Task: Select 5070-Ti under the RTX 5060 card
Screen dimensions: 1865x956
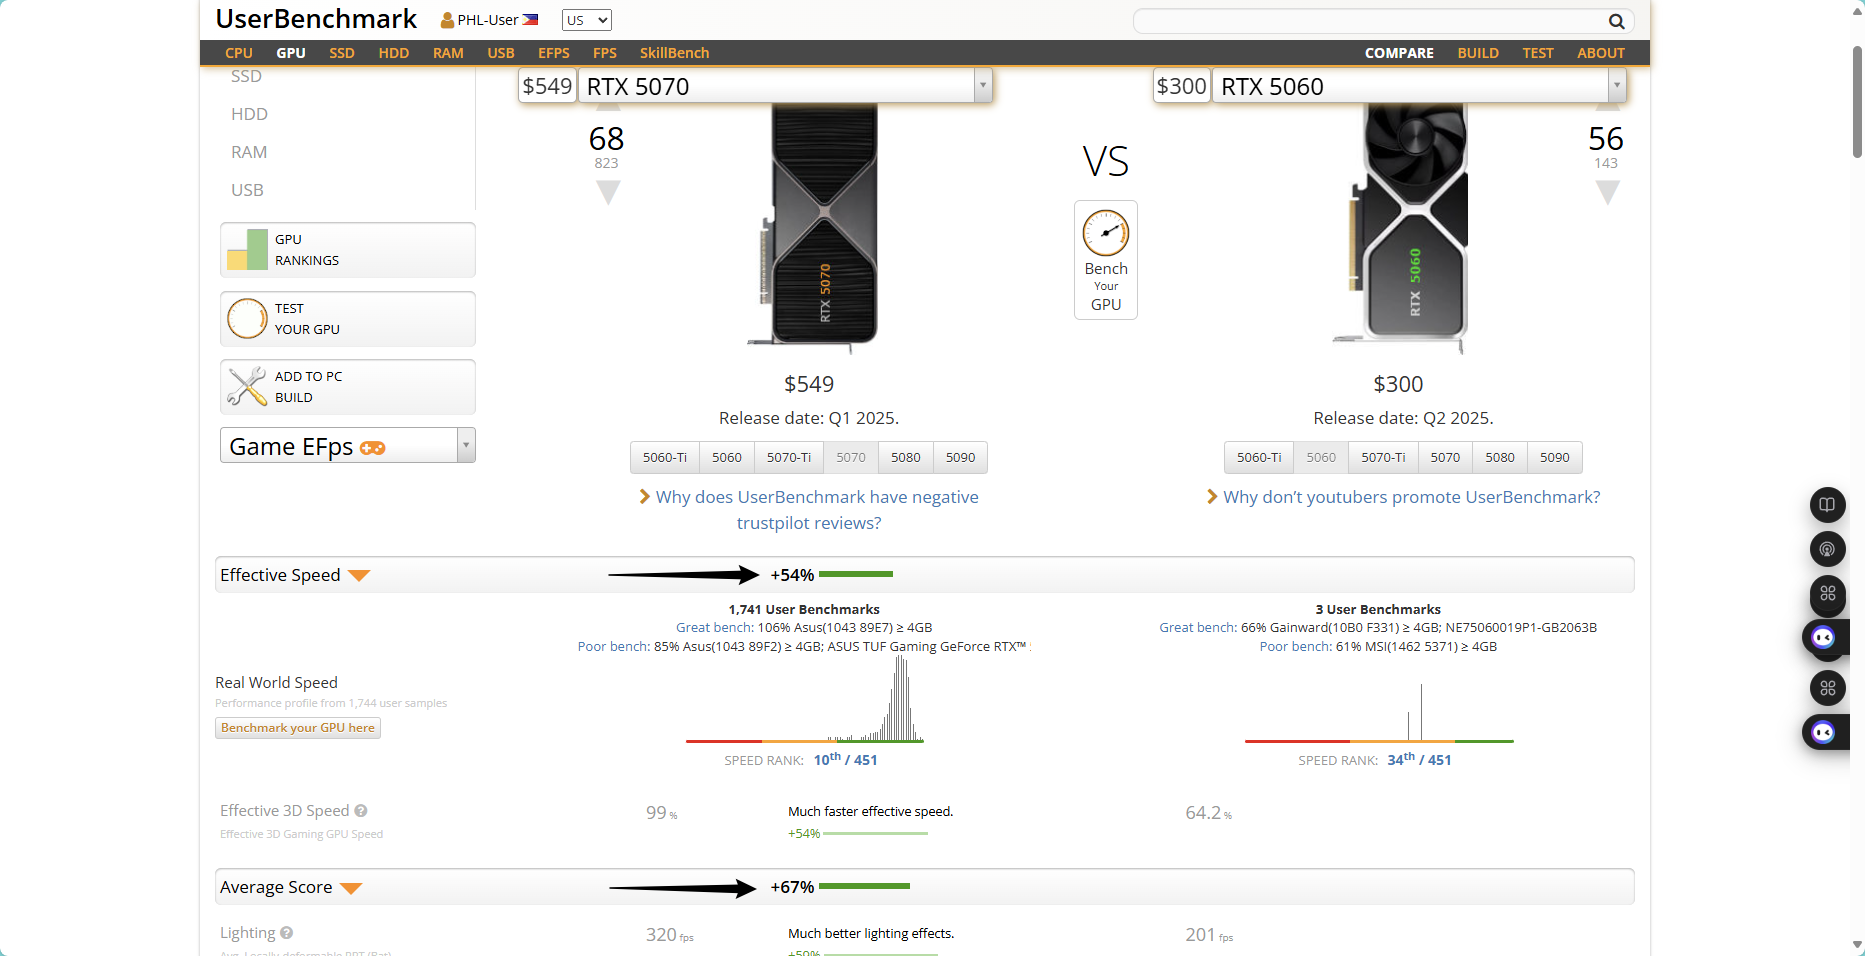Action: click(x=1383, y=457)
